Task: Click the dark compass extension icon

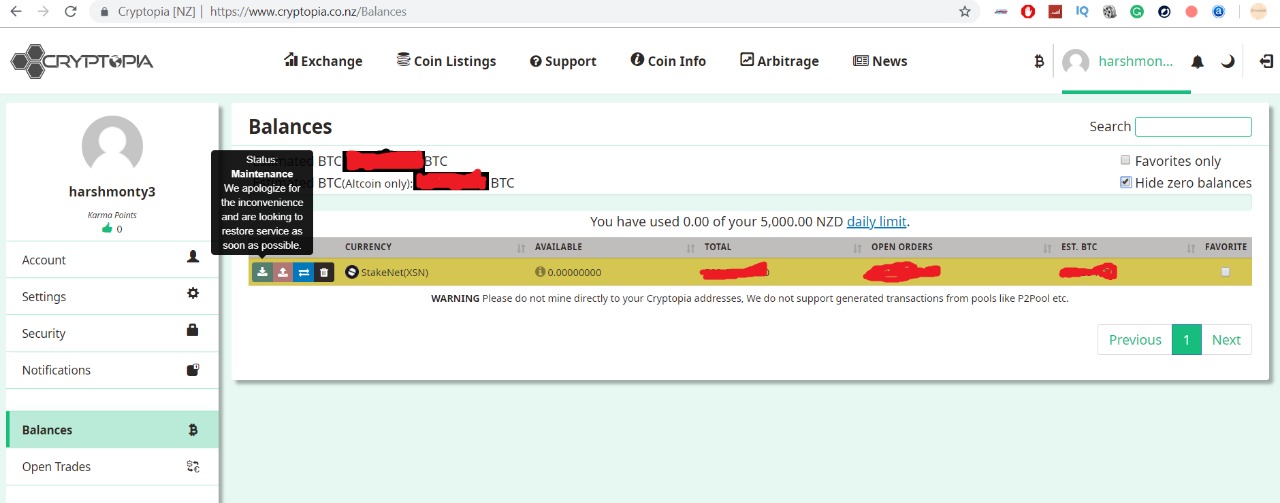Action: click(x=1164, y=12)
